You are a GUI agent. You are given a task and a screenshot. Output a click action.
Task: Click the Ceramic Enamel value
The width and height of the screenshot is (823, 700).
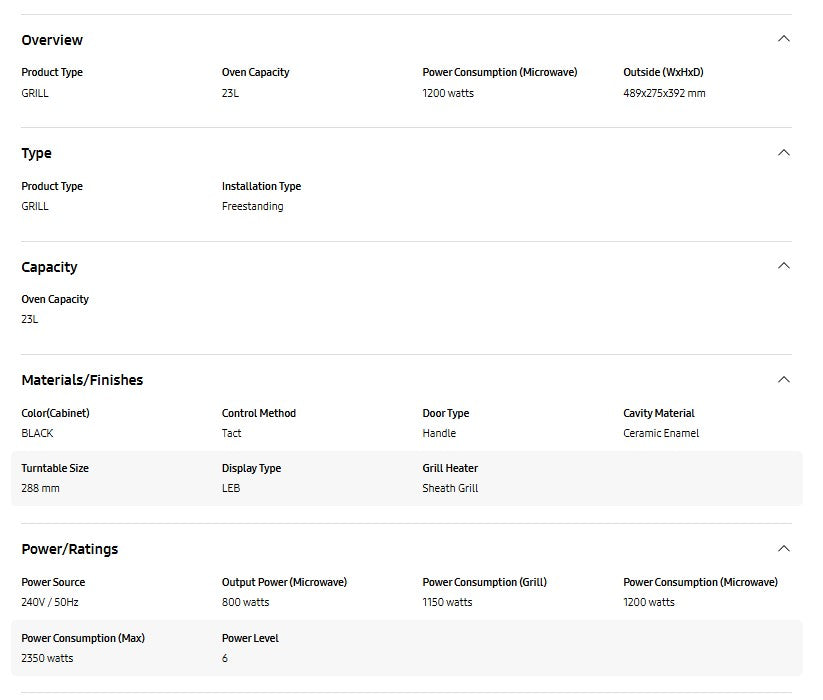pyautogui.click(x=661, y=433)
